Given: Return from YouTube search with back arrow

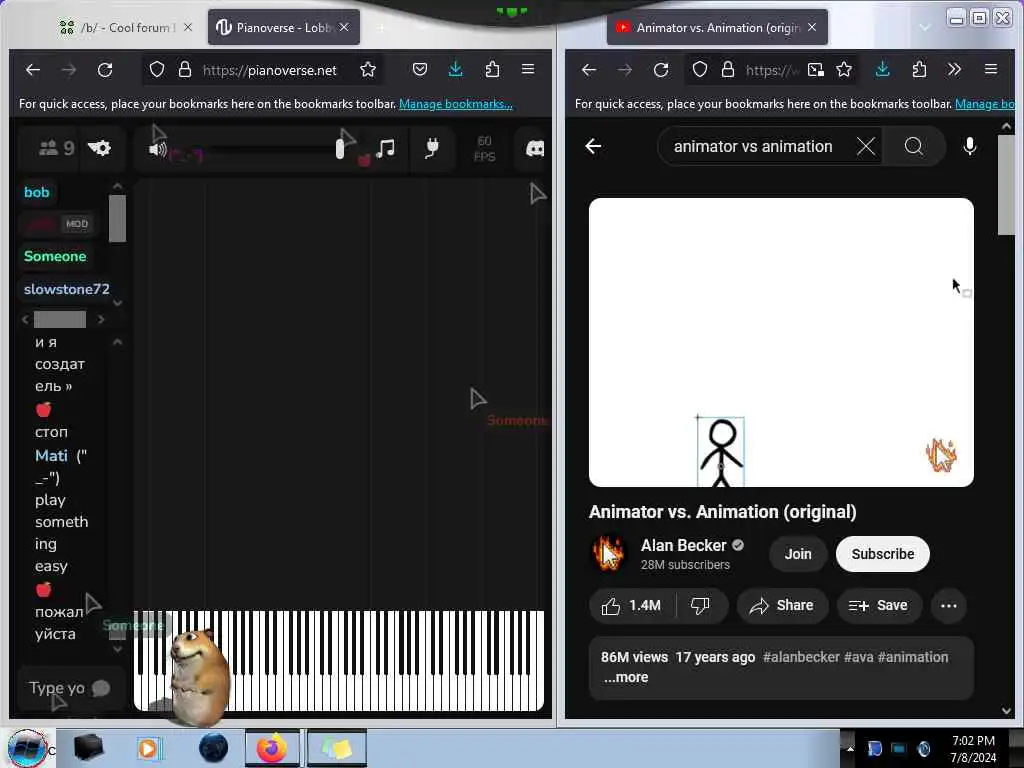Looking at the screenshot, I should coord(593,146).
